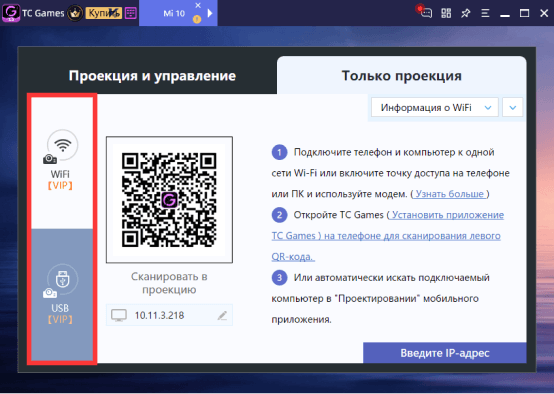The height and width of the screenshot is (394, 554).
Task: Click the yellow Купить button
Action: point(104,13)
